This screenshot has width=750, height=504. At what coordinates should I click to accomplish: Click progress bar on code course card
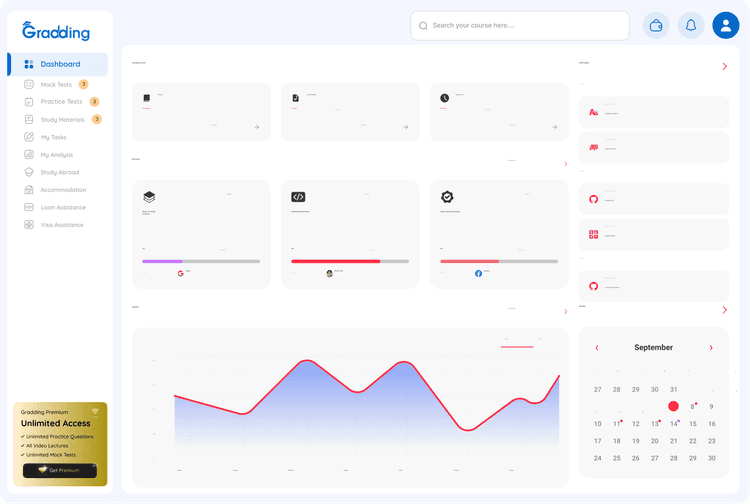coord(350,261)
